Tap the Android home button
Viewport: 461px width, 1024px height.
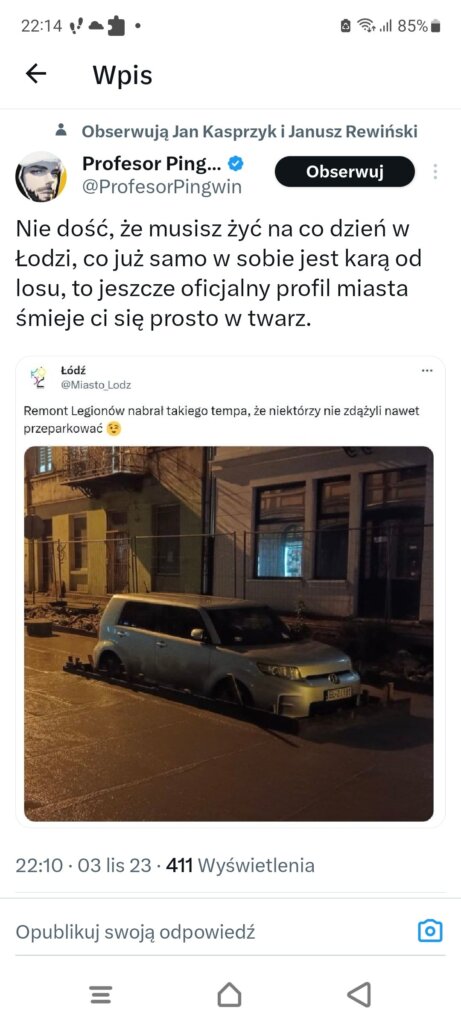click(x=229, y=994)
